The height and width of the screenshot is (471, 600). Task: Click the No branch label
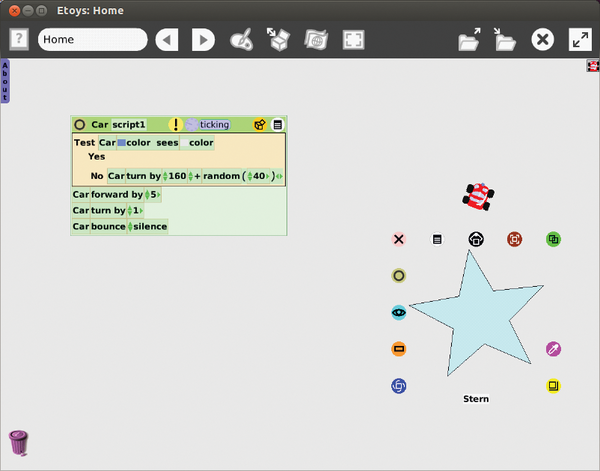pyautogui.click(x=97, y=176)
